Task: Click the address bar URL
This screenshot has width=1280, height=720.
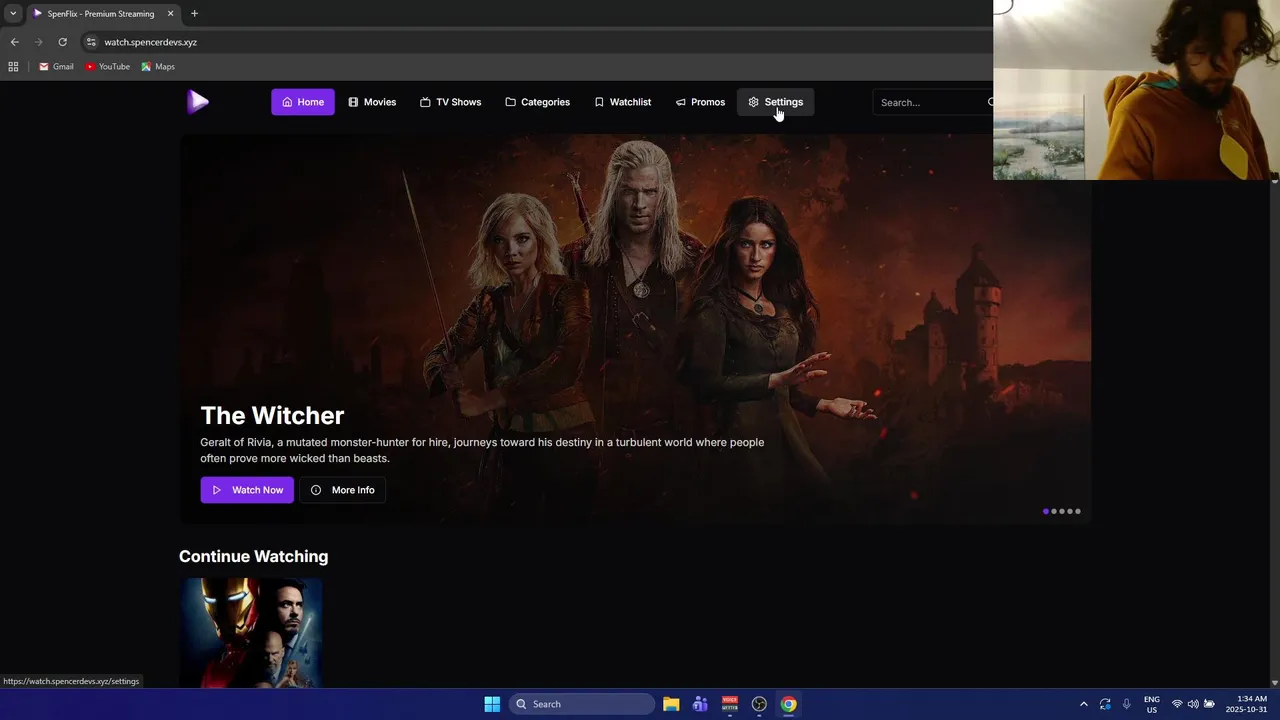Action: pos(150,42)
